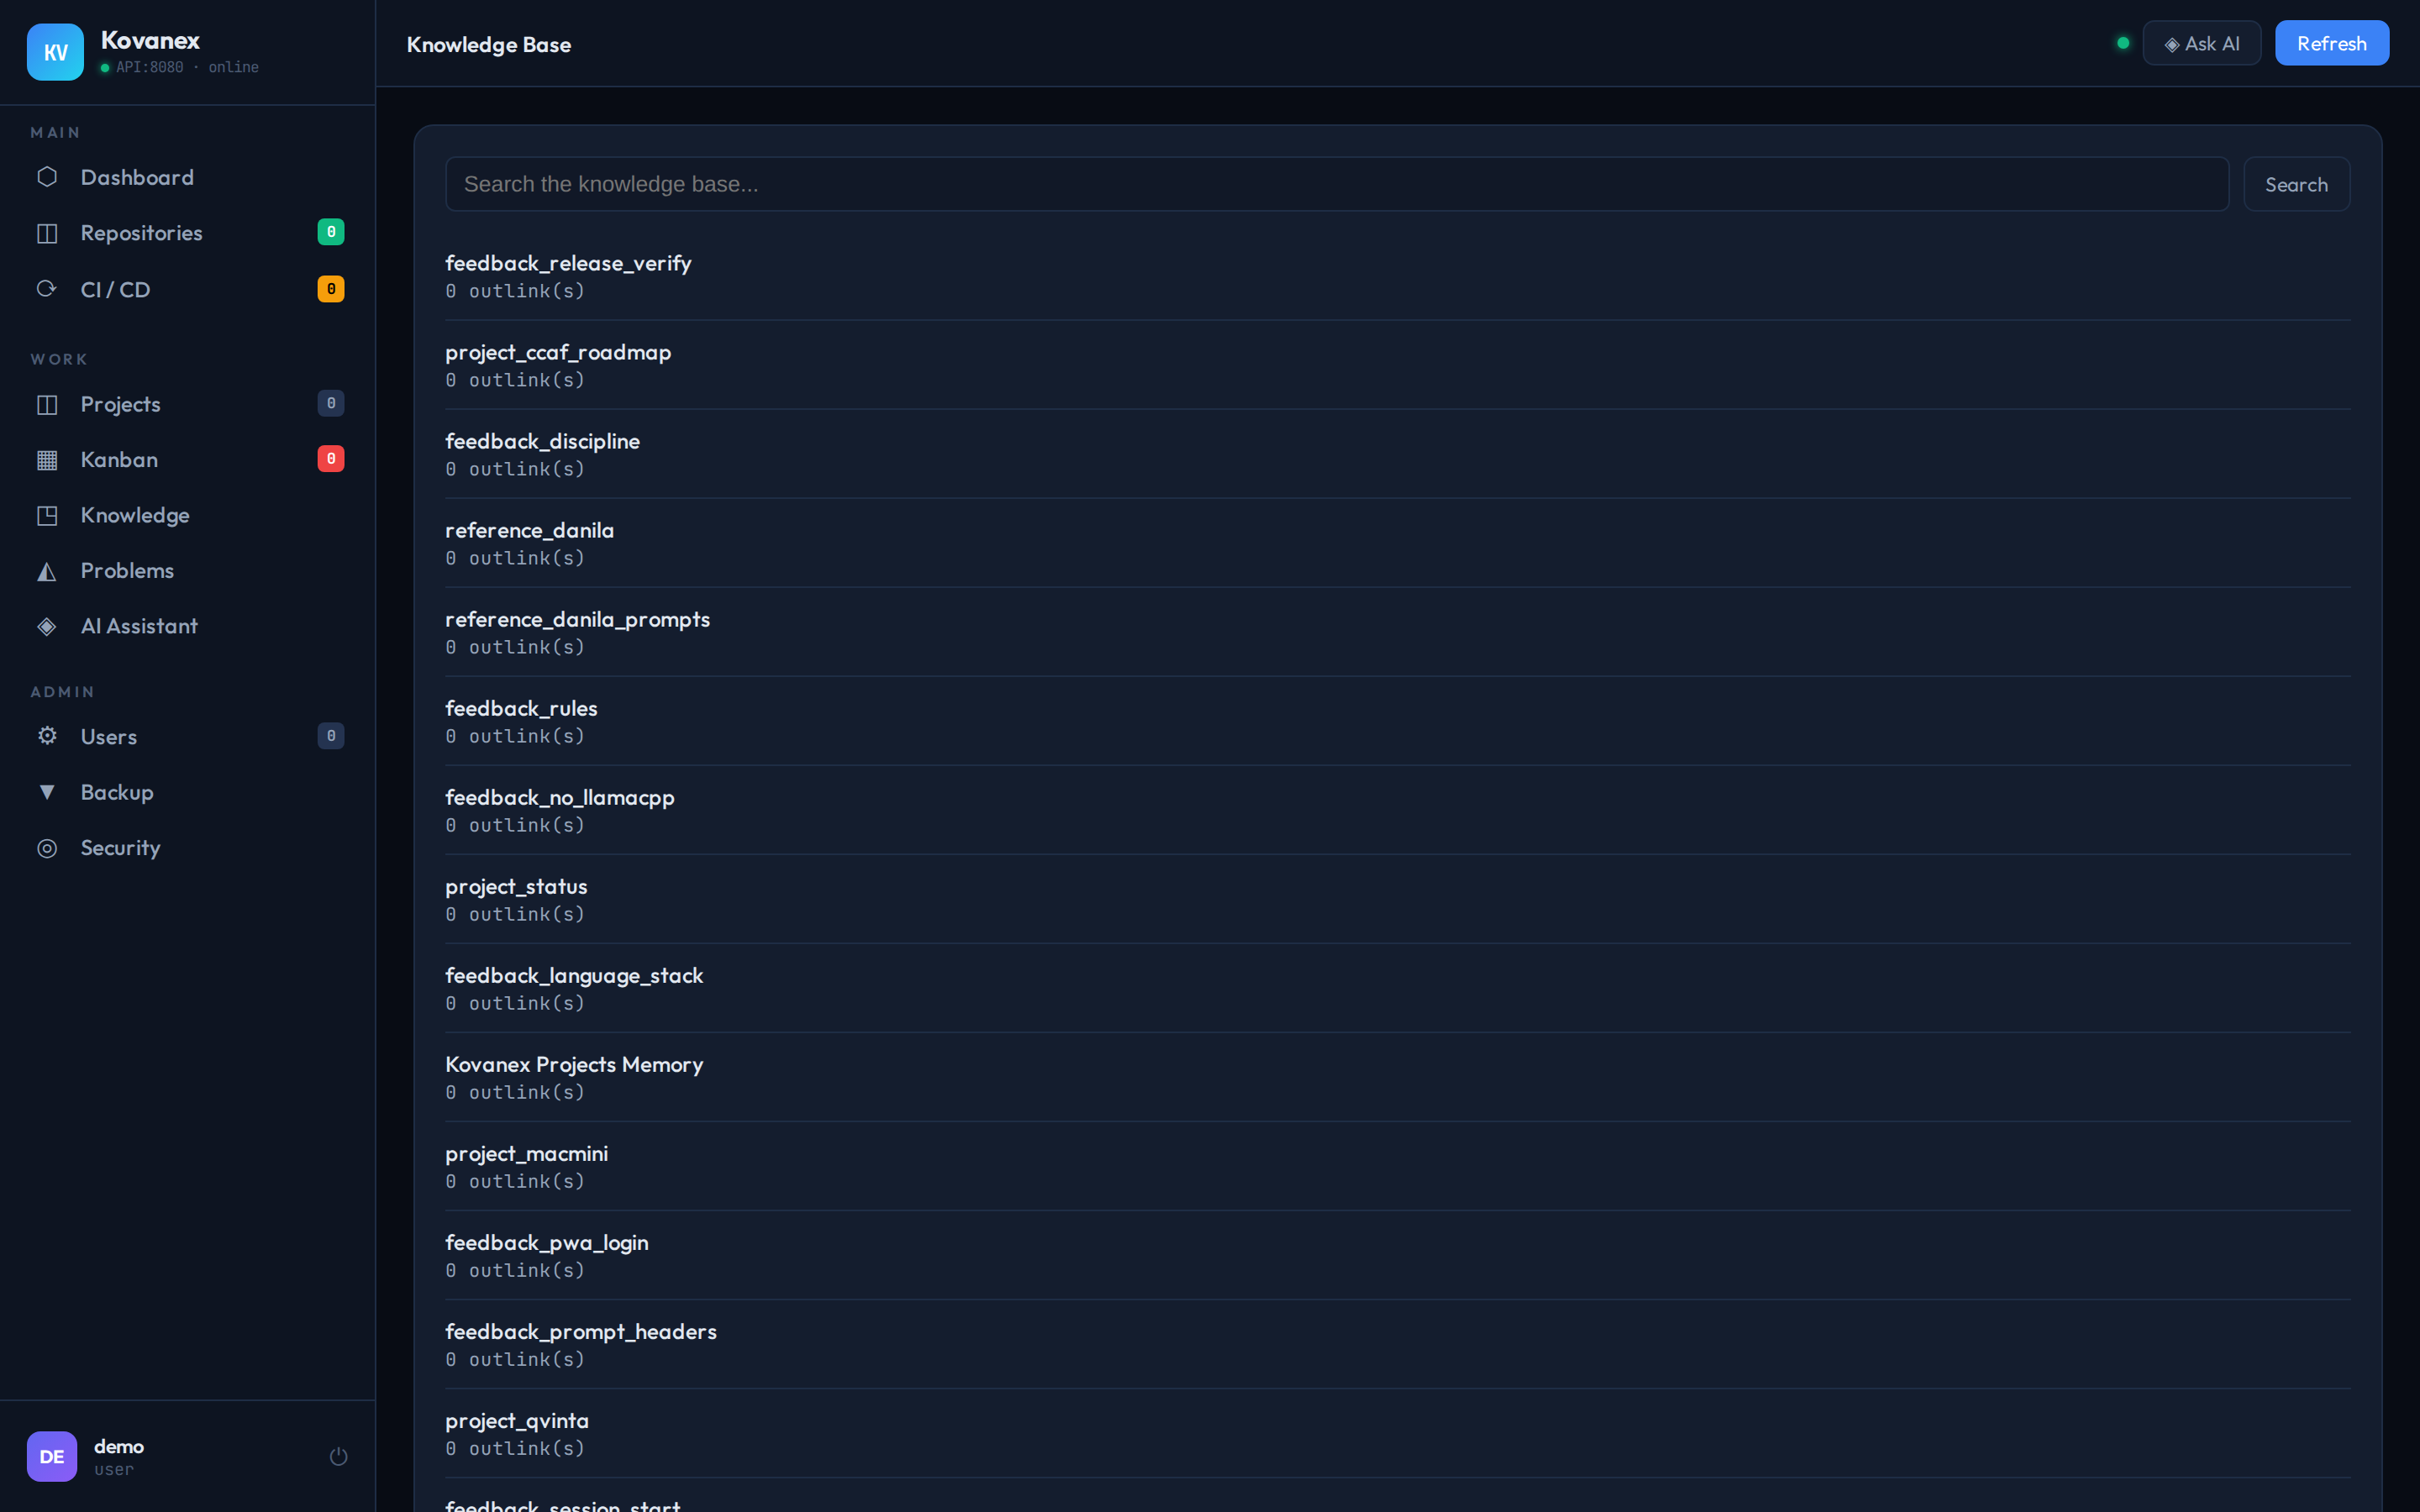Click the Projects count badge
The height and width of the screenshot is (1512, 2420).
[x=331, y=403]
